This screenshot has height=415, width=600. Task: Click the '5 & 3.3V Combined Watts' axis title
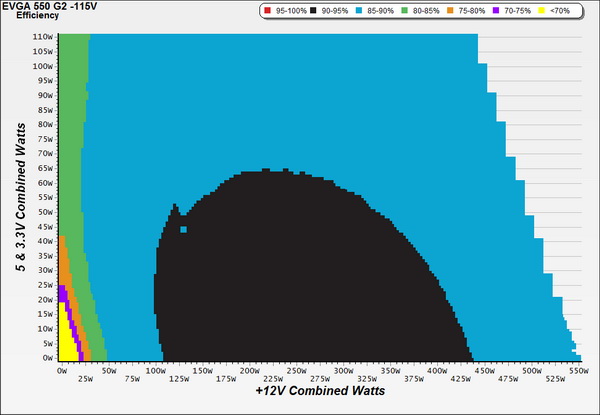coord(21,197)
